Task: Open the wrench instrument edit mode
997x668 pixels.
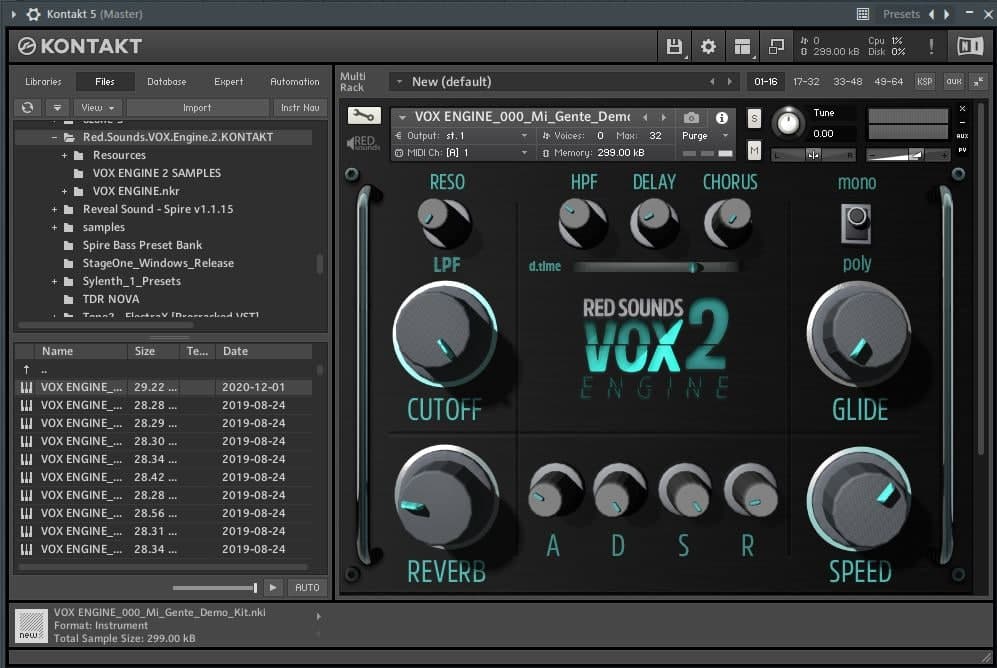Action: pos(364,115)
